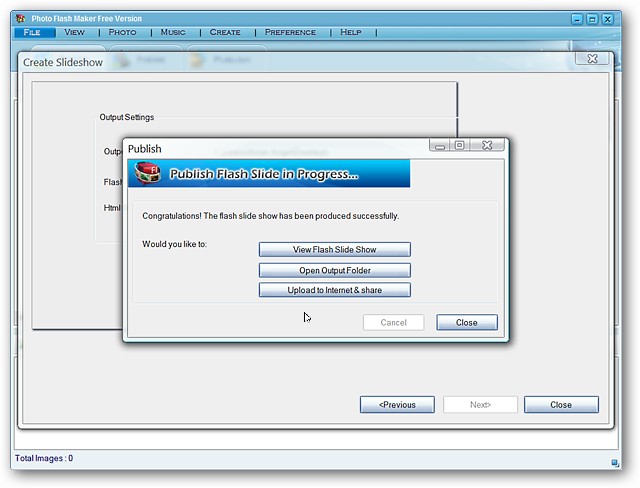Click Close button in Create Slideshow window
Screen dimensions: 640x488
pyautogui.click(x=561, y=404)
